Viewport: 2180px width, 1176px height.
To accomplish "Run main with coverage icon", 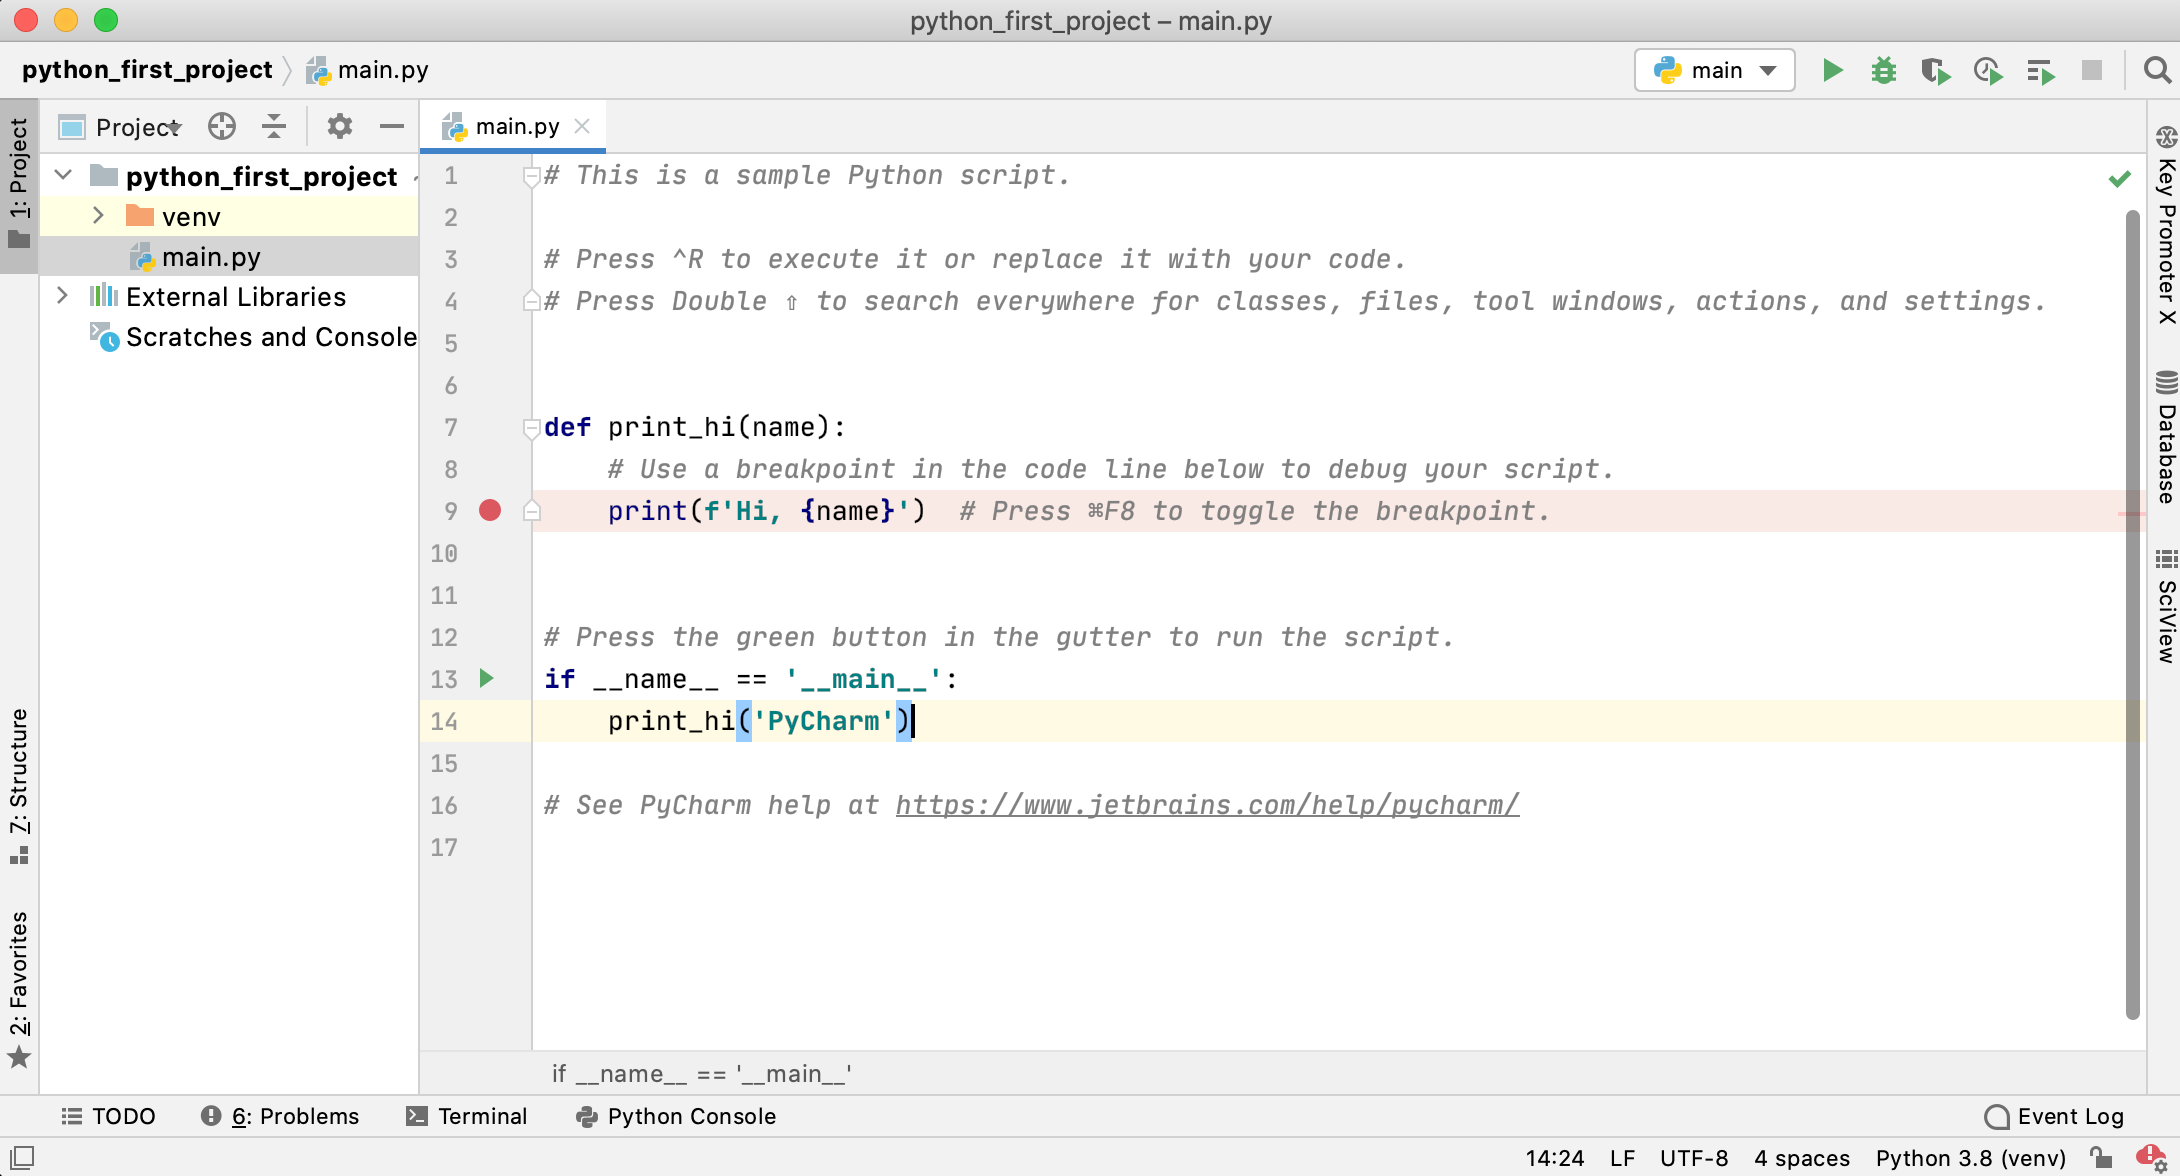I will click(x=1935, y=70).
